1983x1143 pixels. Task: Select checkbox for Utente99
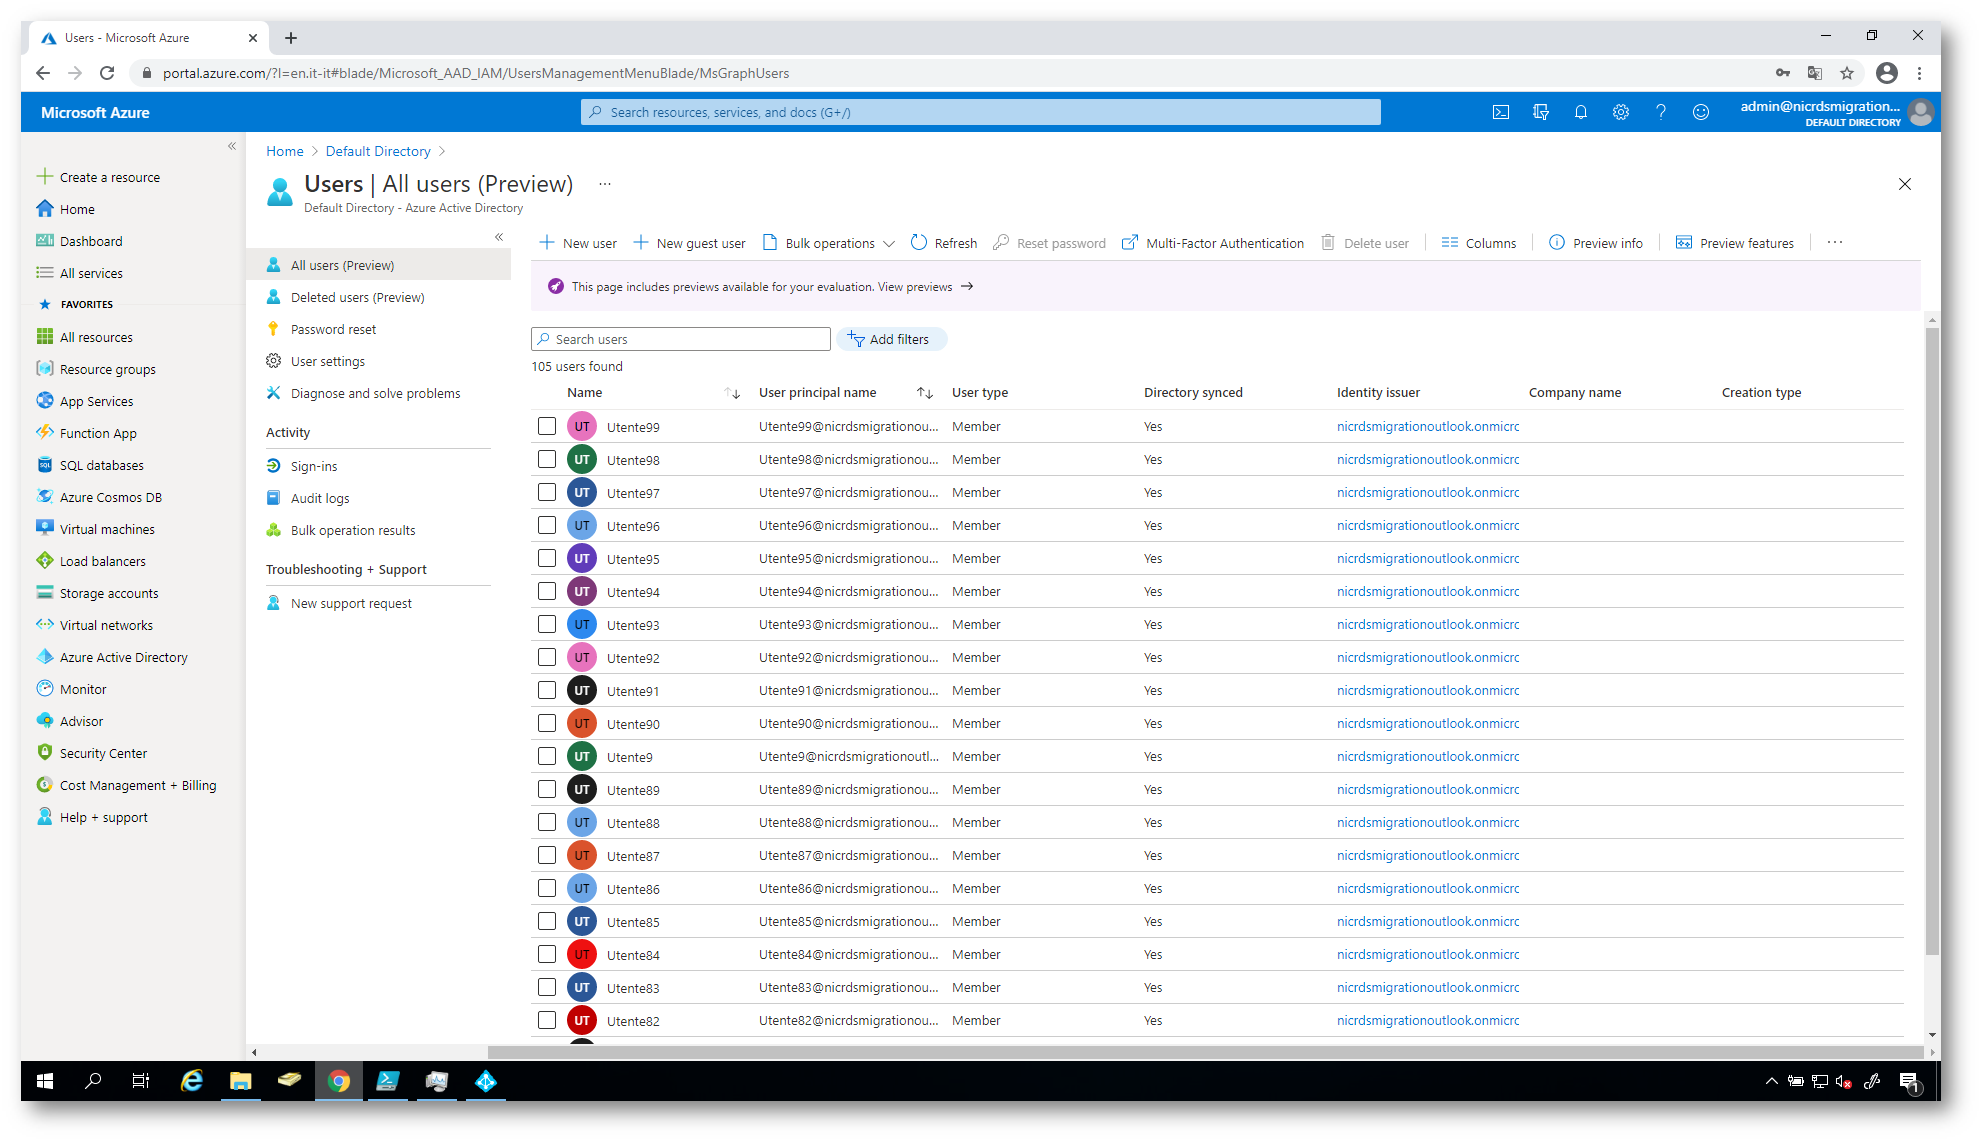(x=547, y=426)
